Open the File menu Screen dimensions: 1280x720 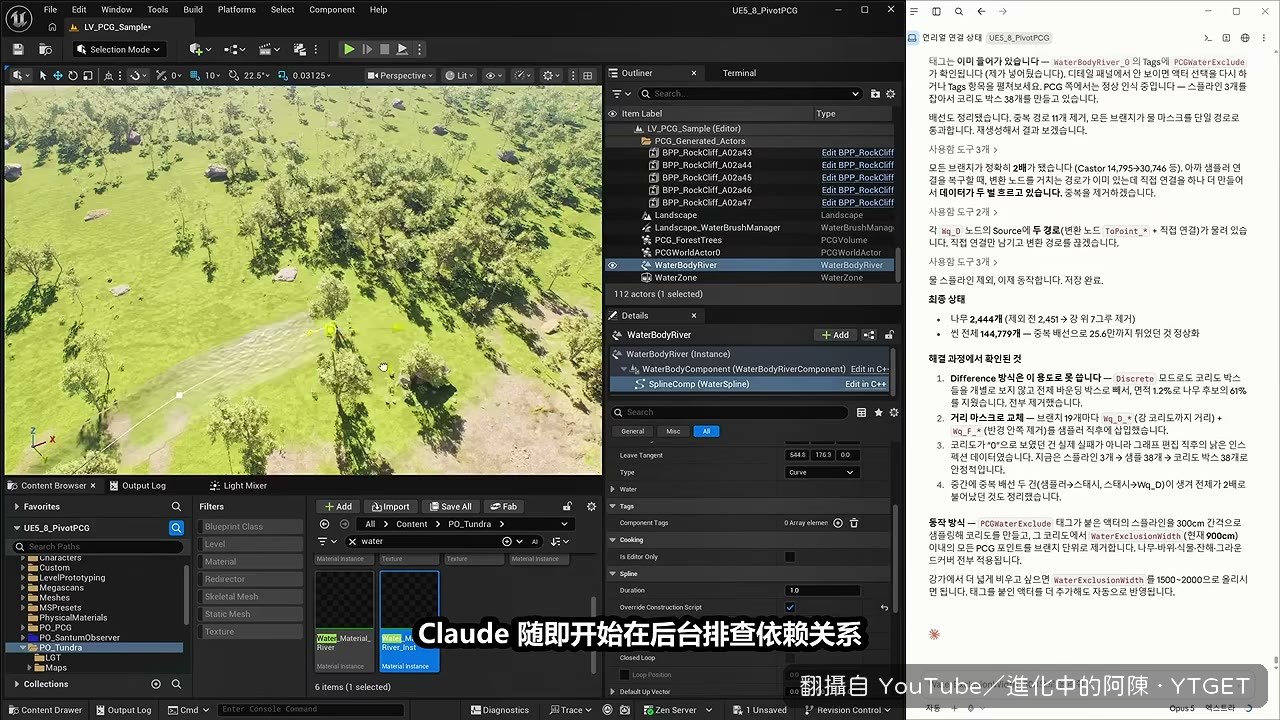coord(50,10)
